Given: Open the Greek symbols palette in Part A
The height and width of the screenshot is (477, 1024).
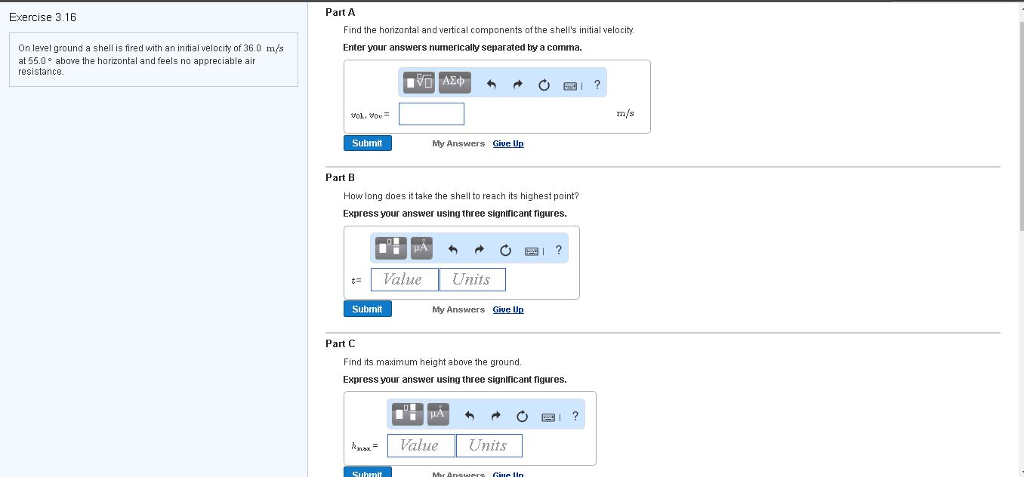Looking at the screenshot, I should click(x=453, y=83).
